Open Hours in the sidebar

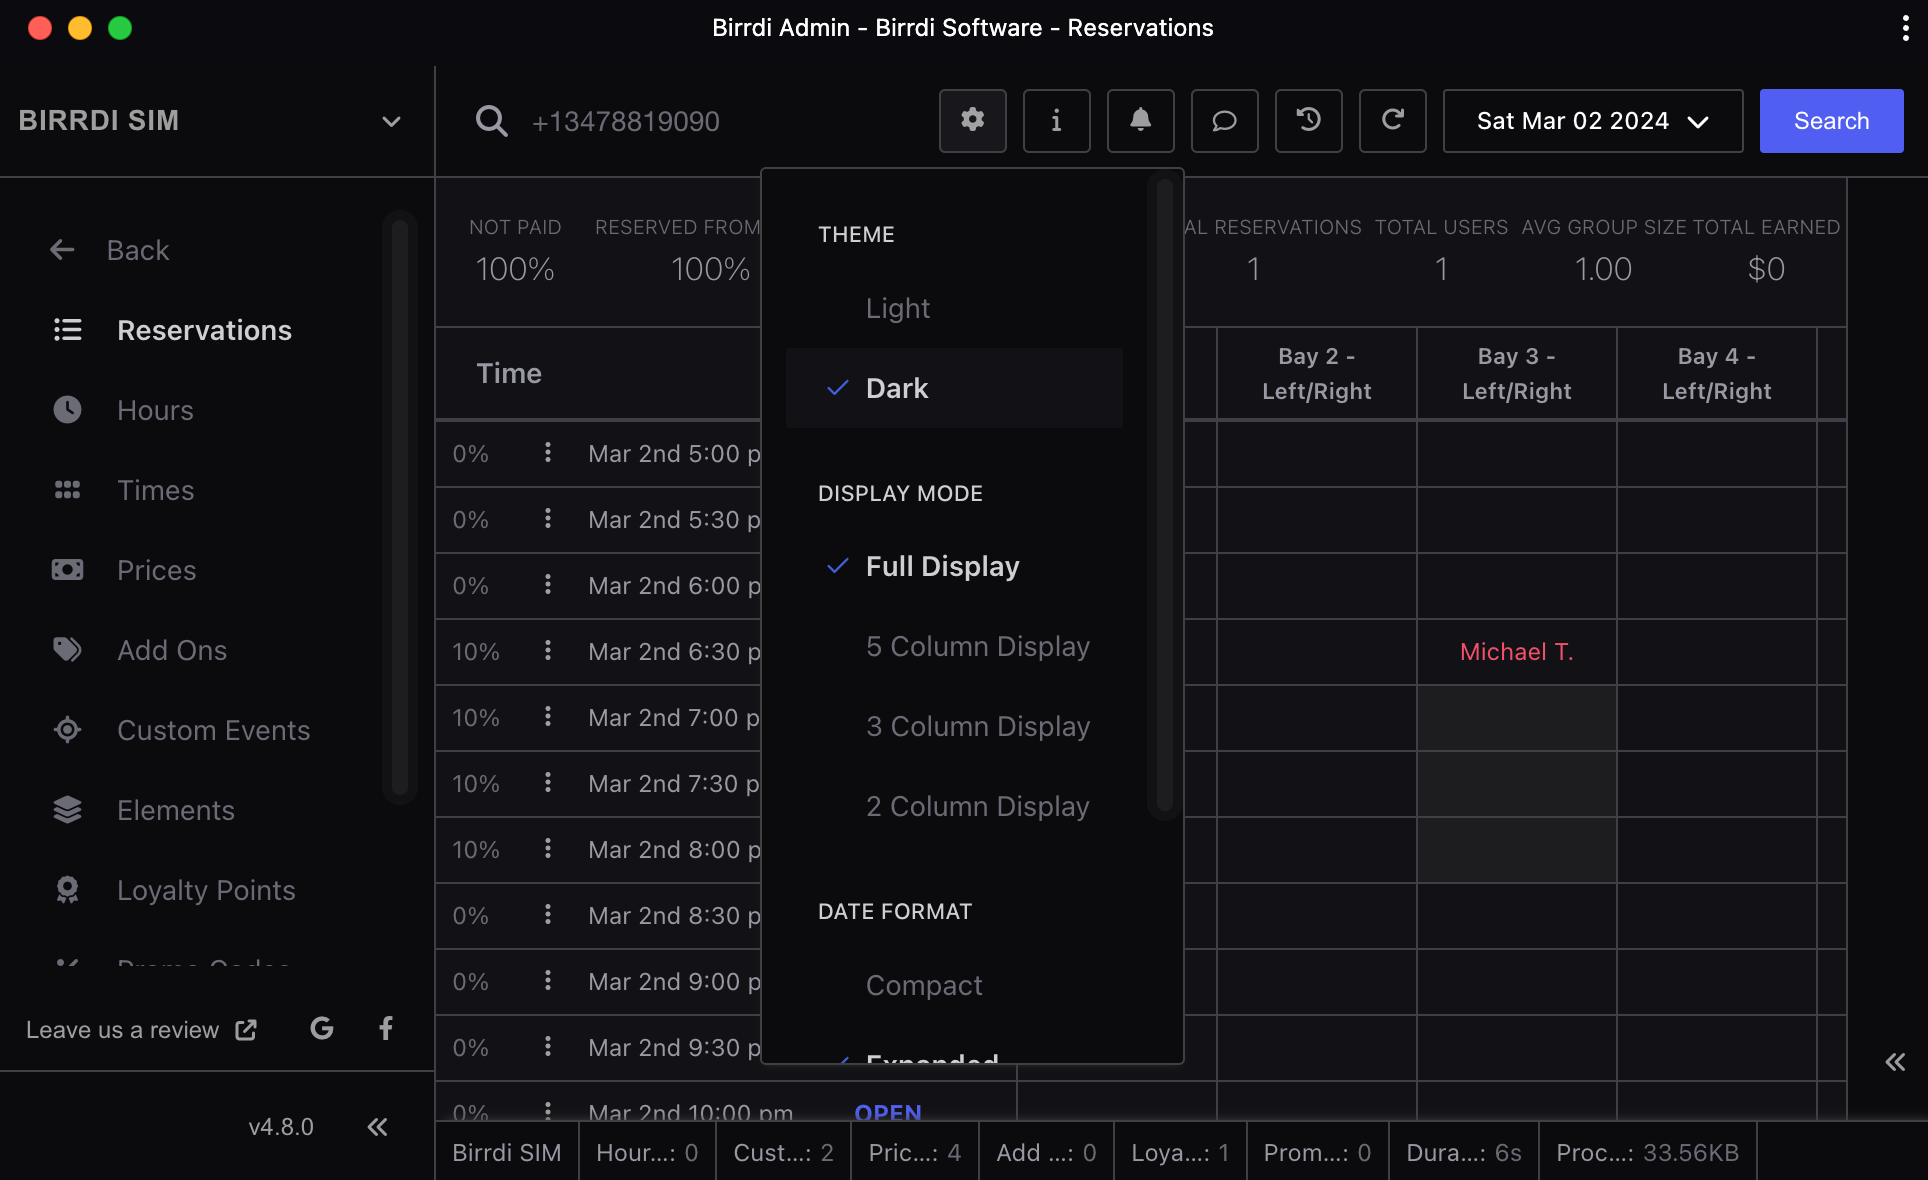click(x=123, y=410)
